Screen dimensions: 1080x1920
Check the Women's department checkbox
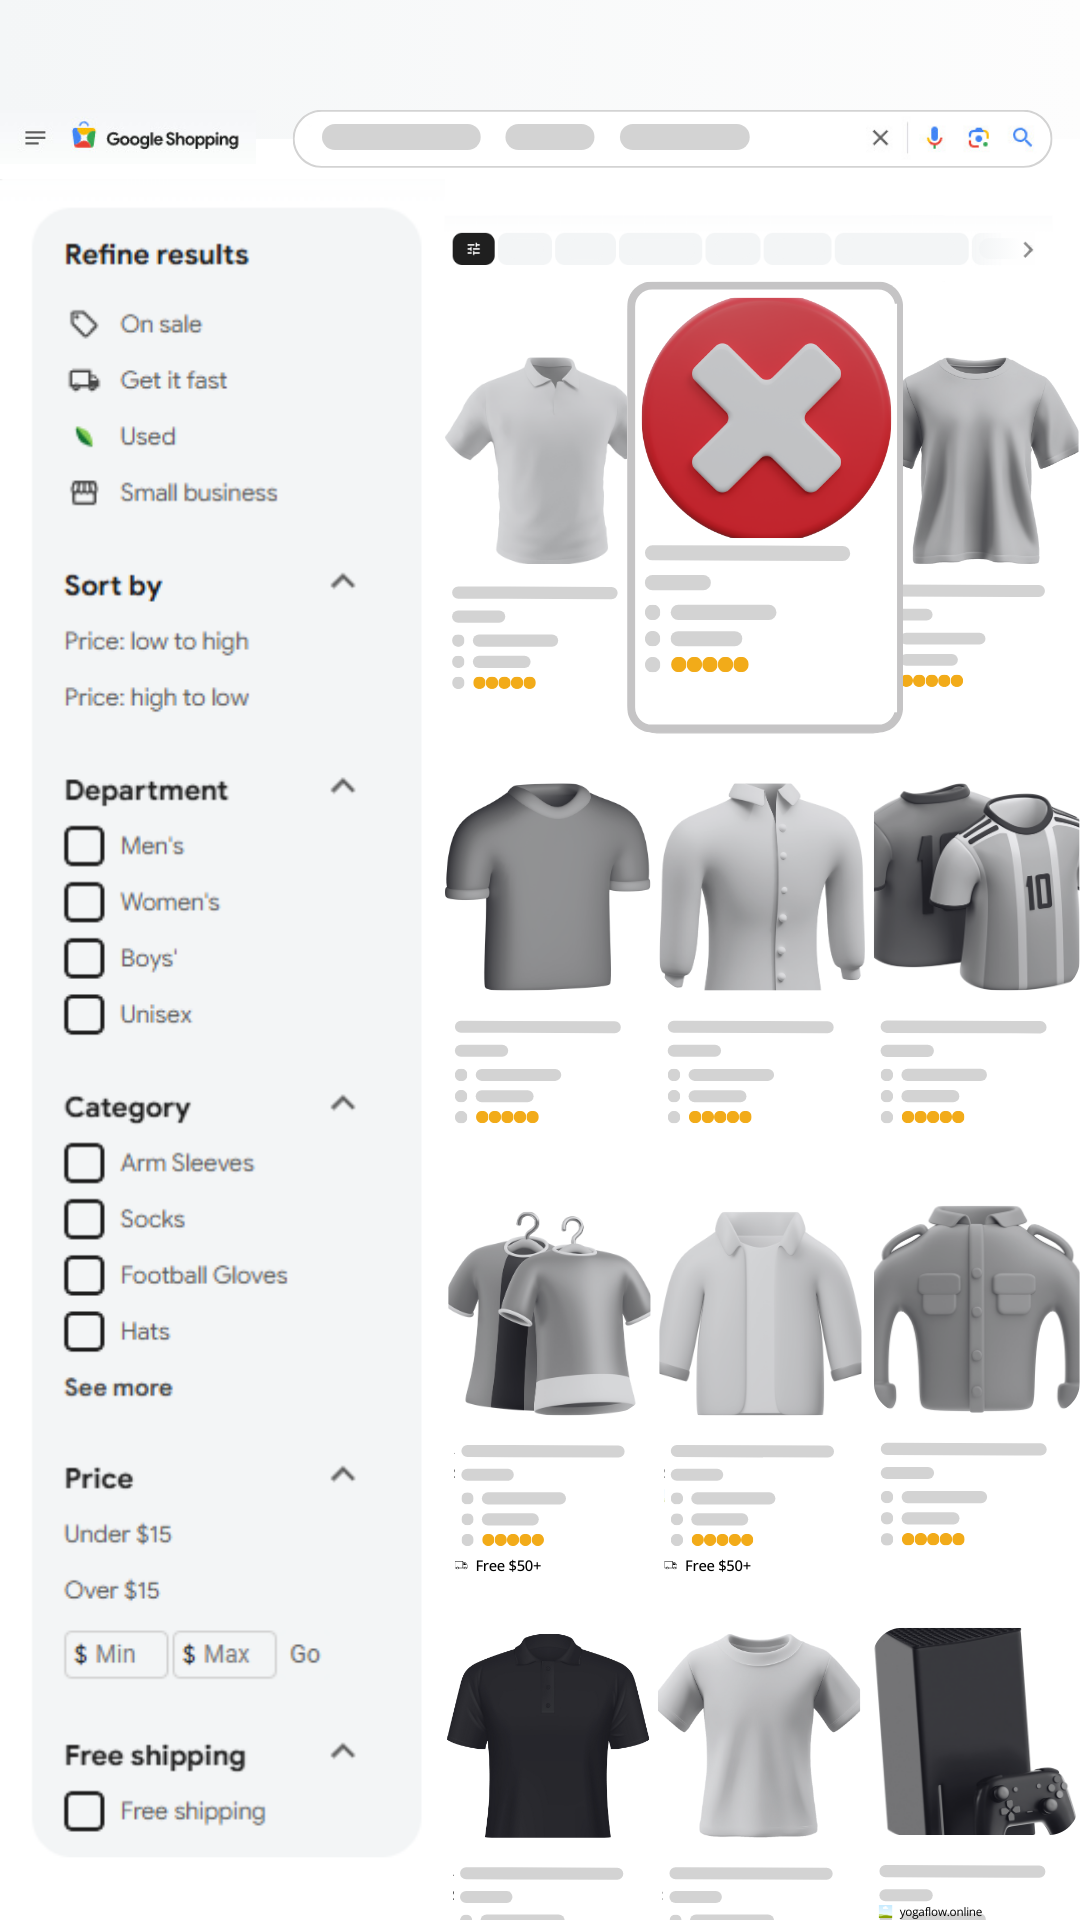84,902
